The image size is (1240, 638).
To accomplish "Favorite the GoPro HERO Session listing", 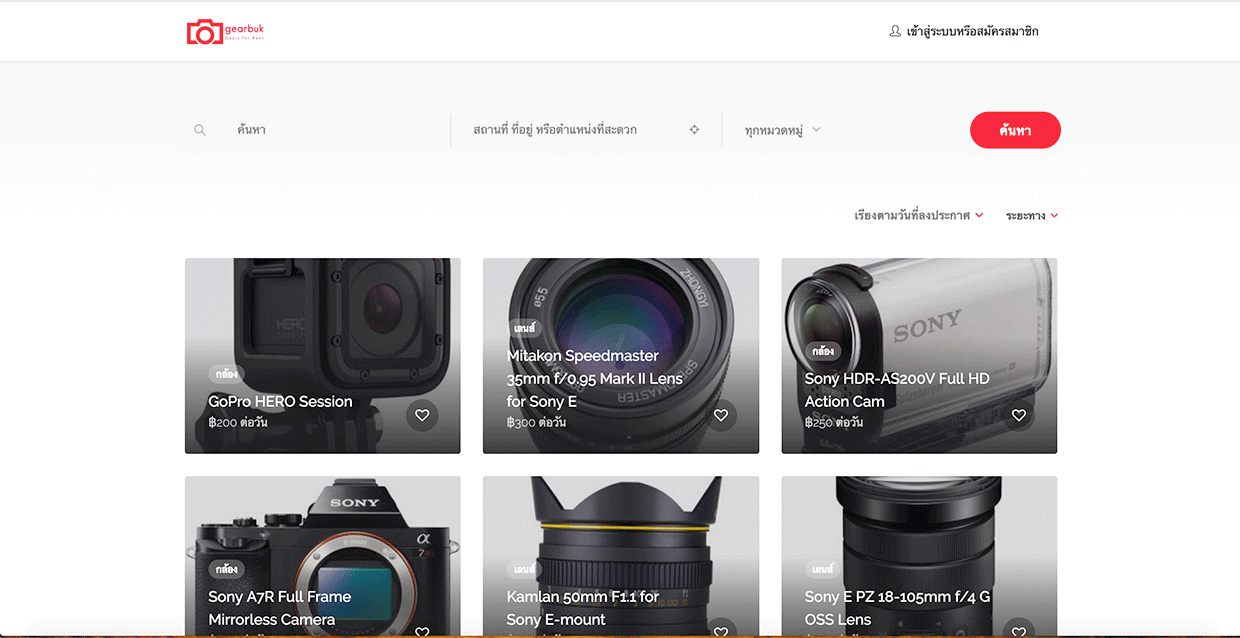I will tap(422, 415).
